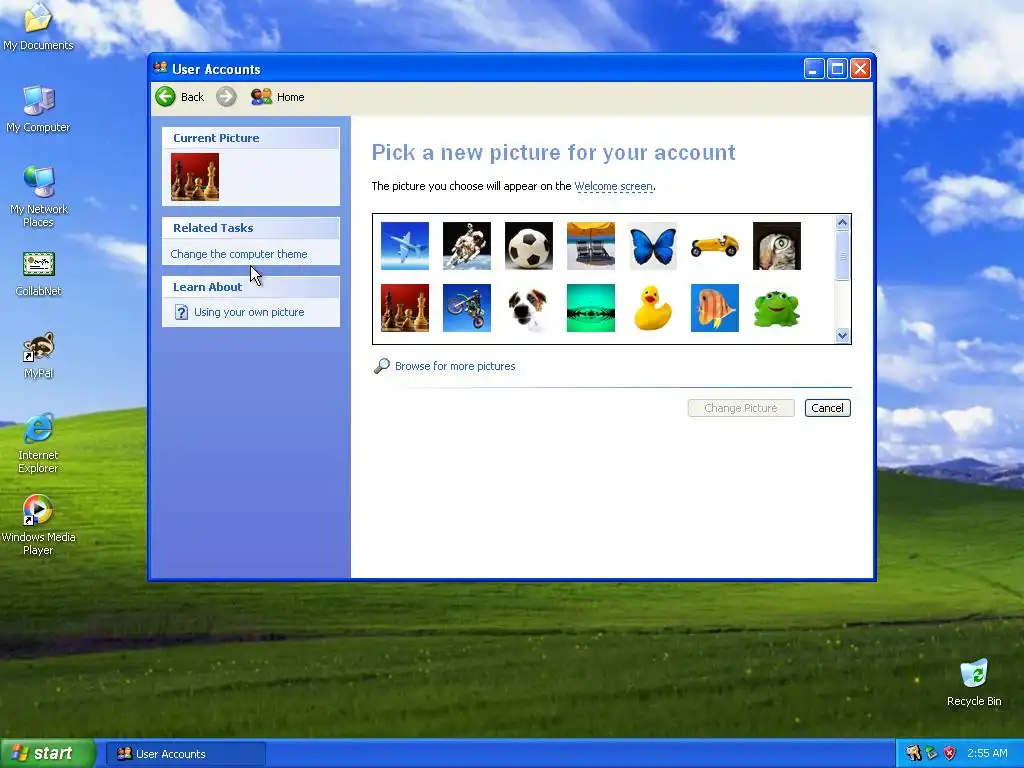Select the MyPal desktop shortcut

point(39,356)
